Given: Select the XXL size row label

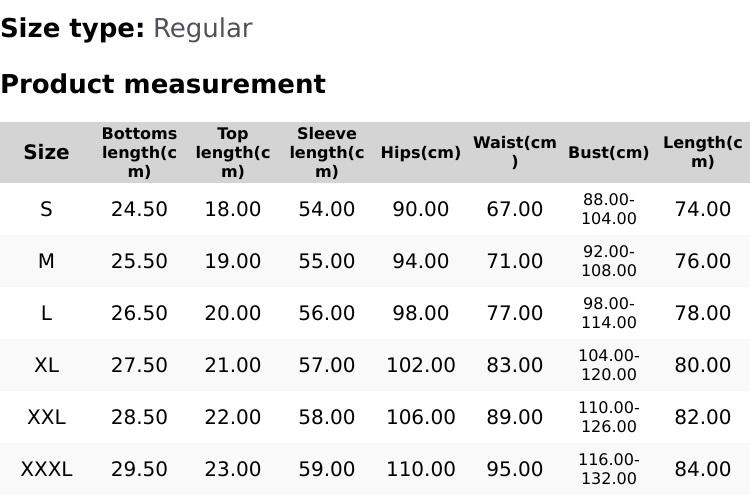Looking at the screenshot, I should click(46, 417).
